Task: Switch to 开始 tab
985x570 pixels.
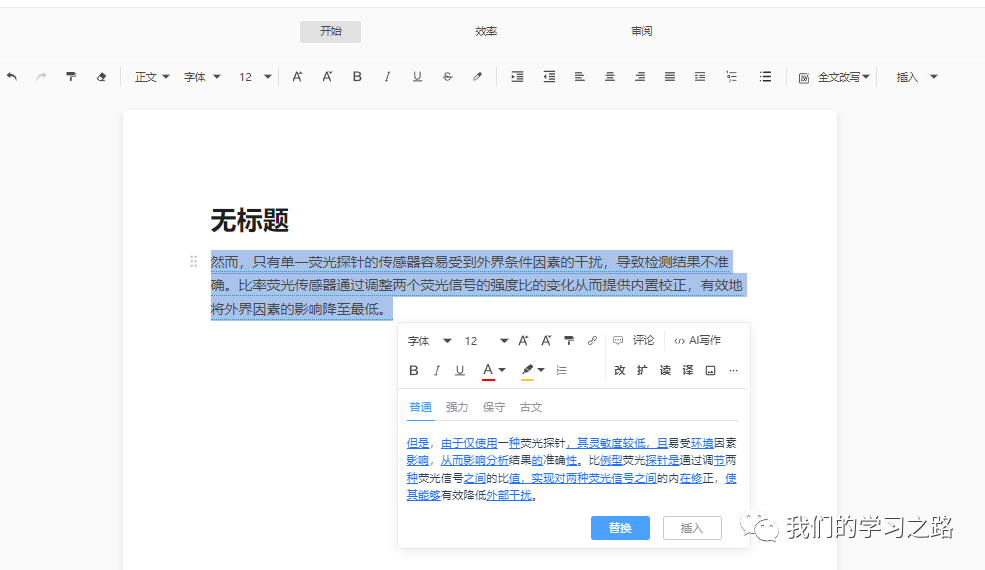Action: point(330,31)
